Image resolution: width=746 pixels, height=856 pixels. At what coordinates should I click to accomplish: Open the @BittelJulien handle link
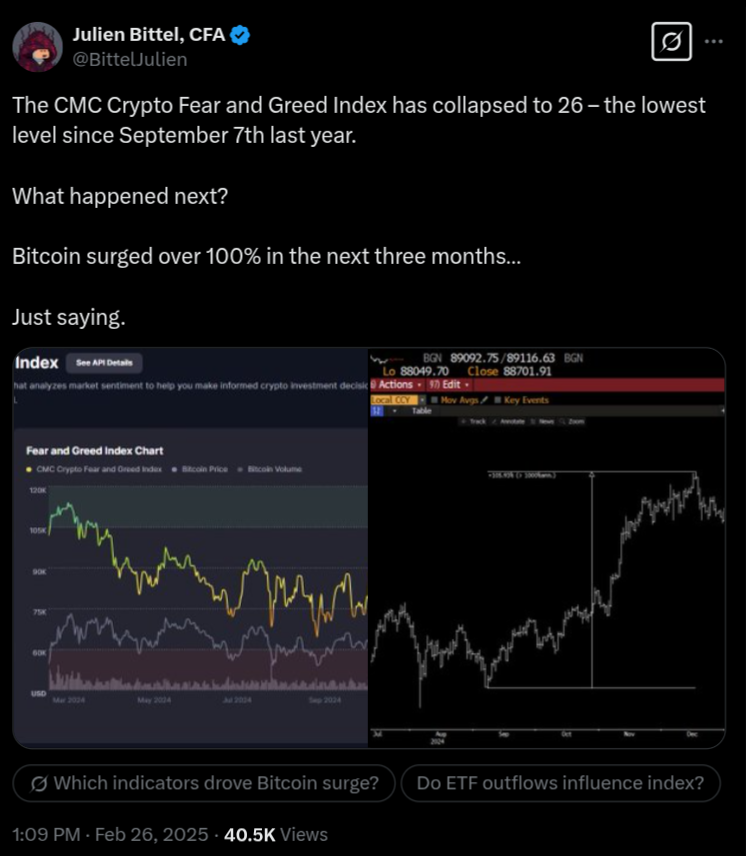[x=129, y=59]
